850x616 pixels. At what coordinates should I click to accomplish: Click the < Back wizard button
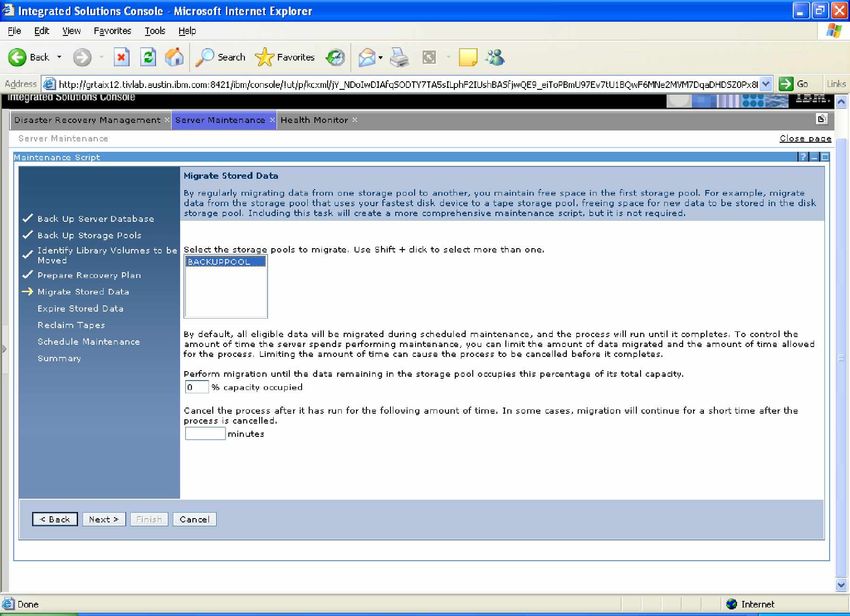point(55,519)
